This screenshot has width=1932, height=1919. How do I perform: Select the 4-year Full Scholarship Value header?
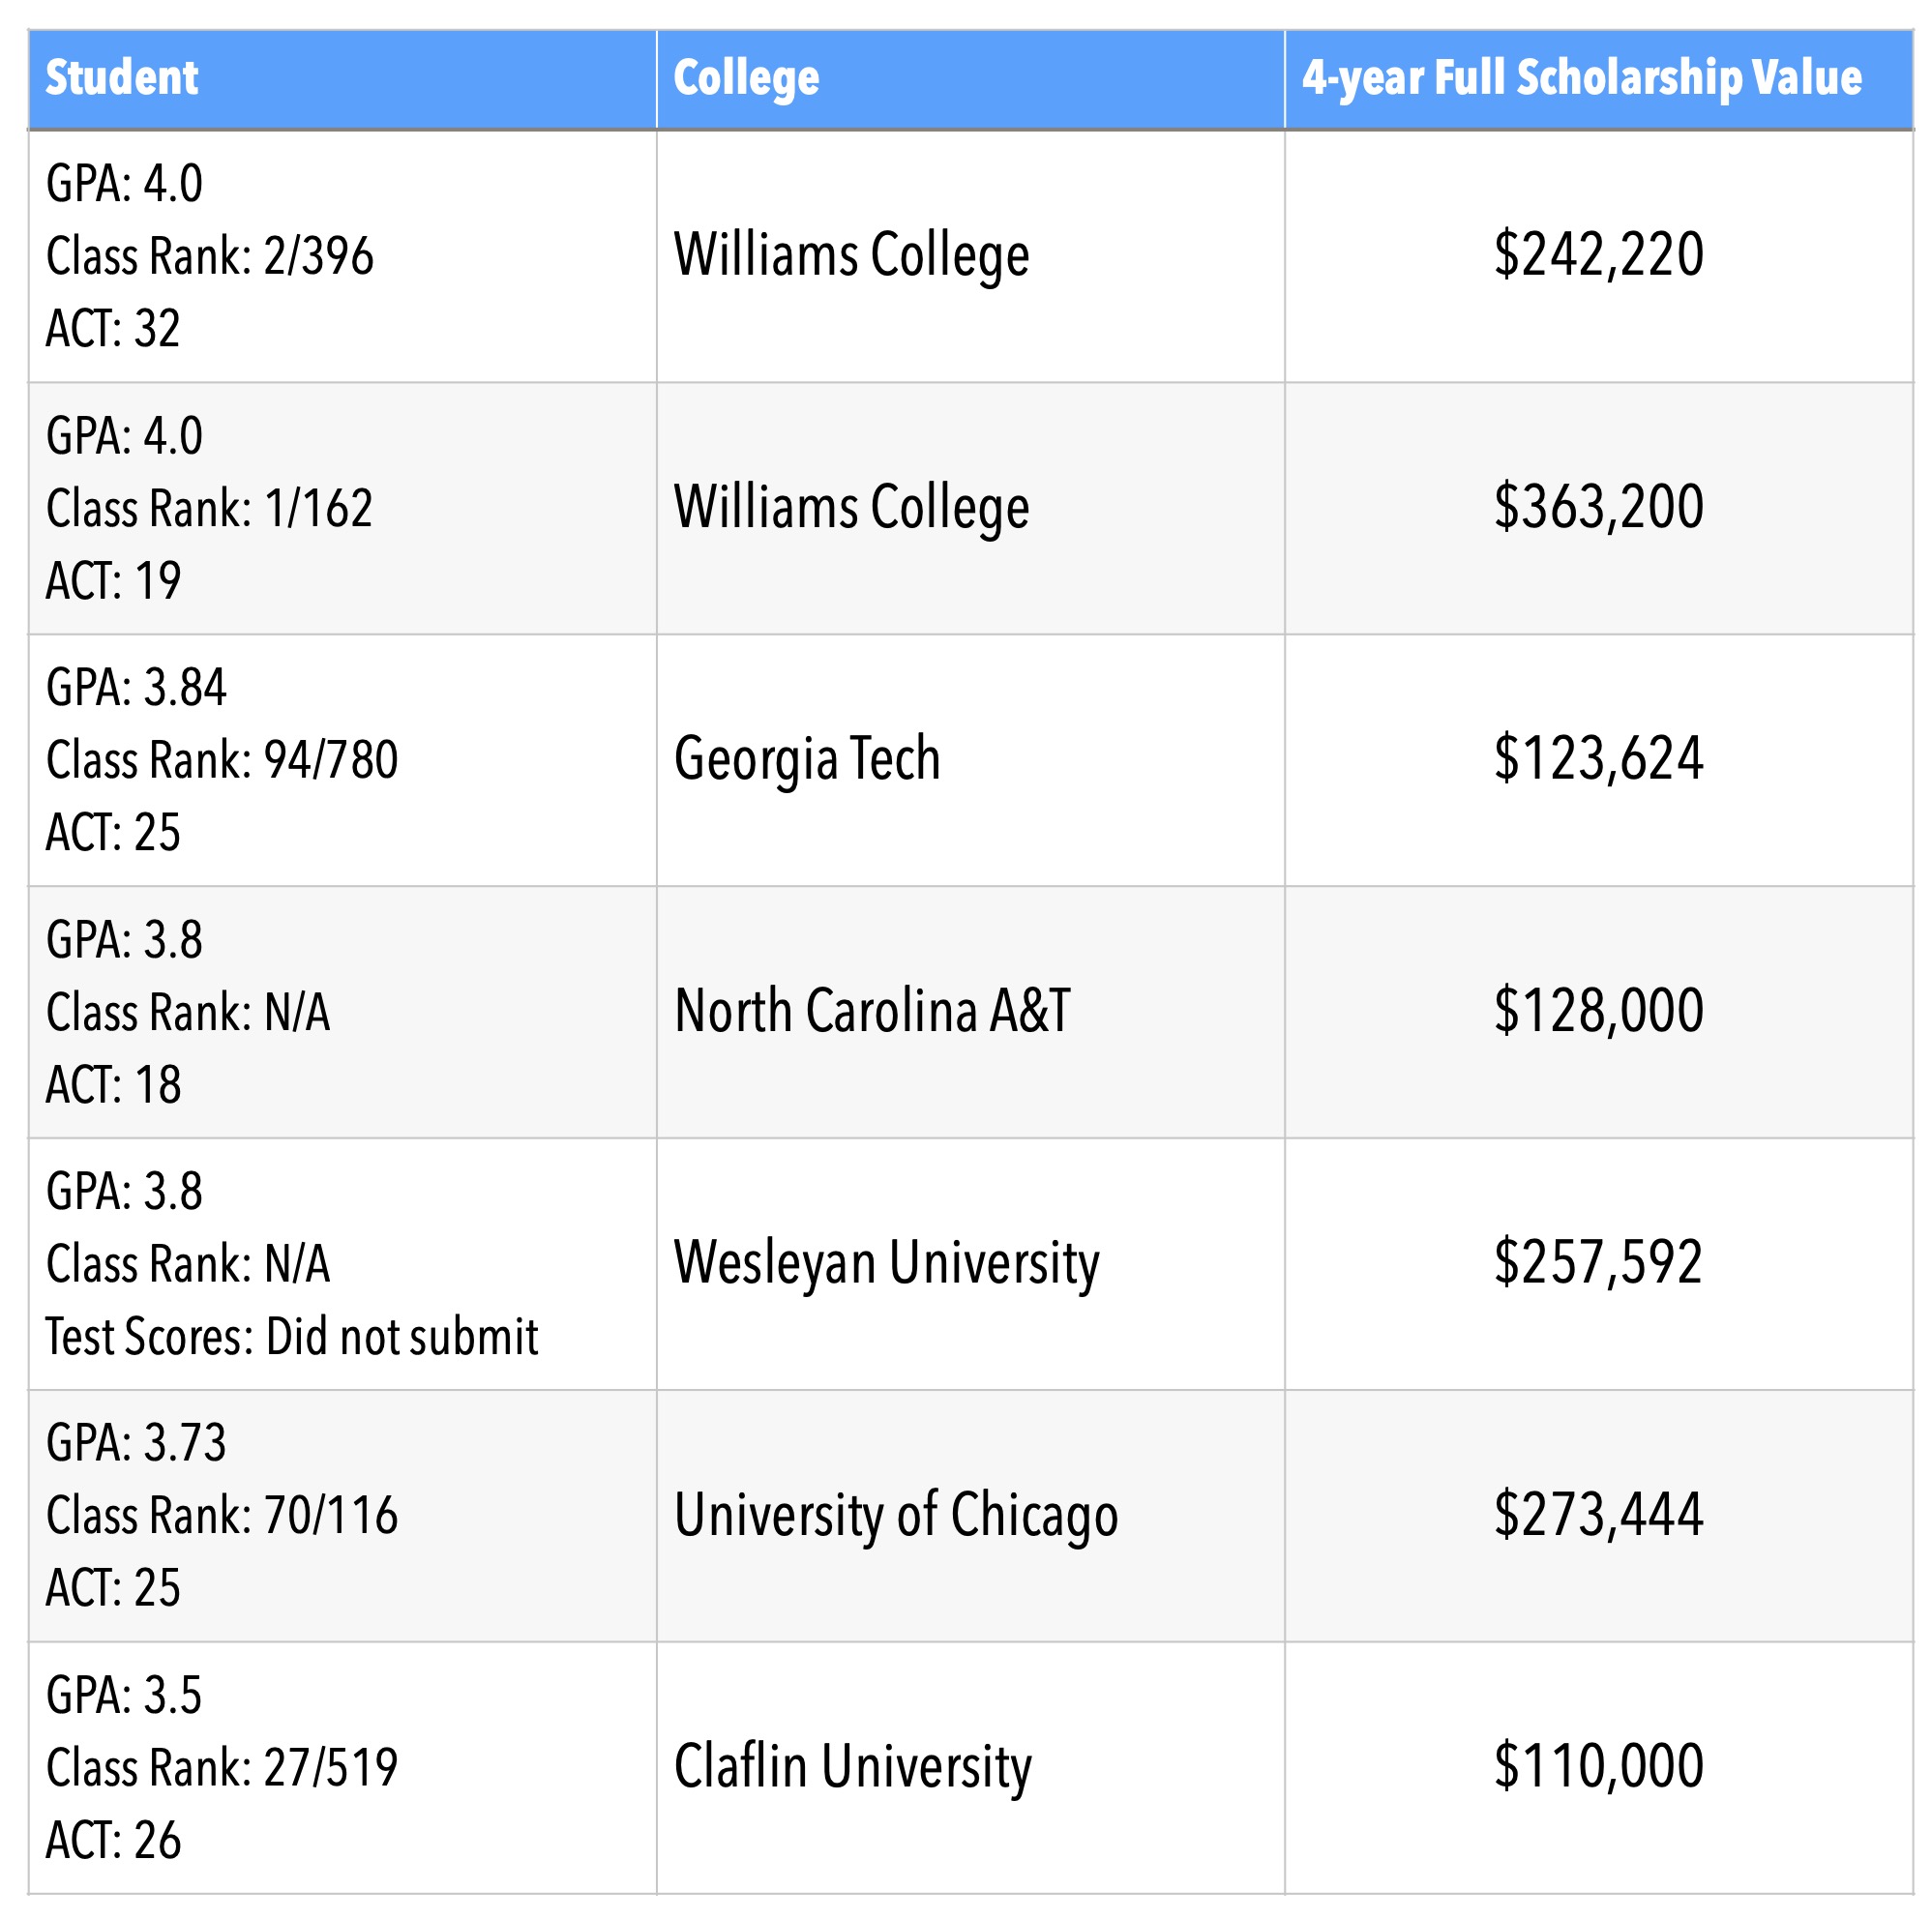(x=1581, y=78)
